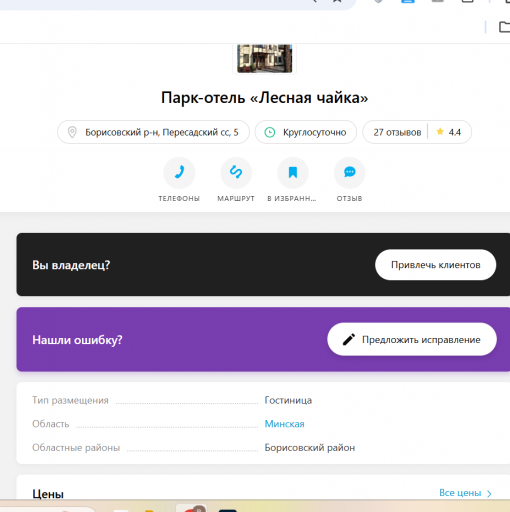Click the ОТЗЫВ caption text
The width and height of the screenshot is (510, 512).
click(x=349, y=199)
